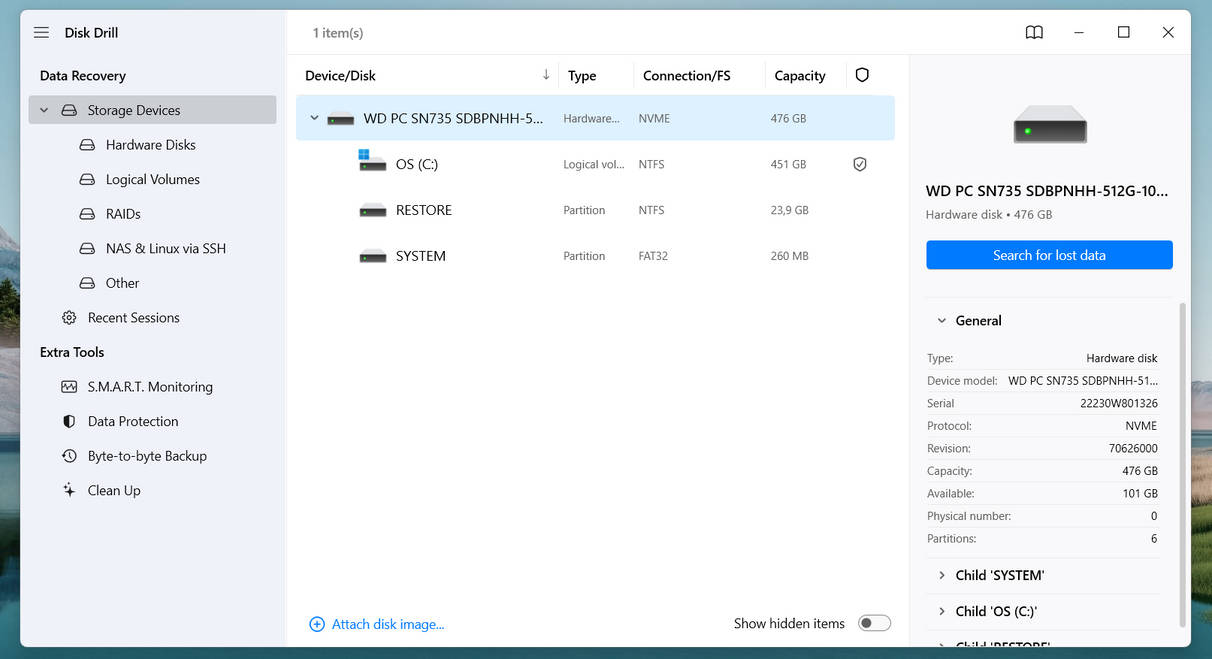Click Search for lost data button

1049,255
